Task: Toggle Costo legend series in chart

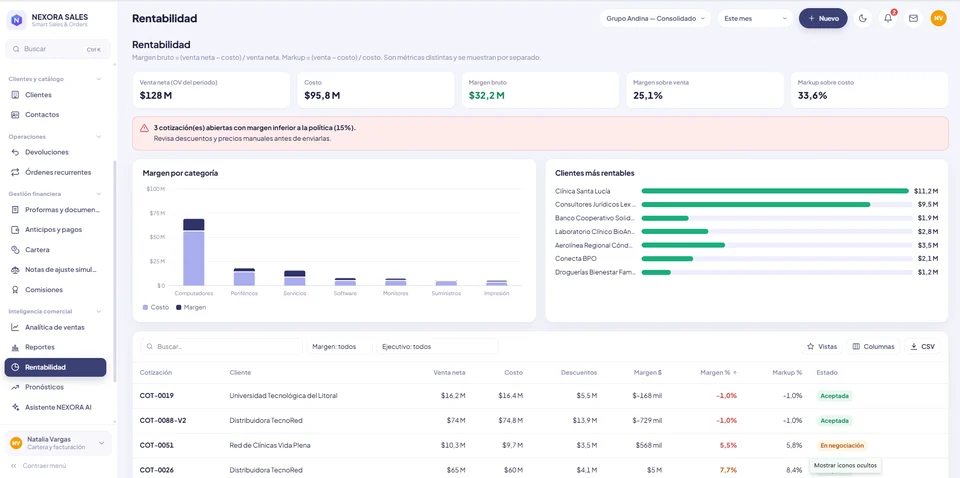Action: tap(156, 307)
